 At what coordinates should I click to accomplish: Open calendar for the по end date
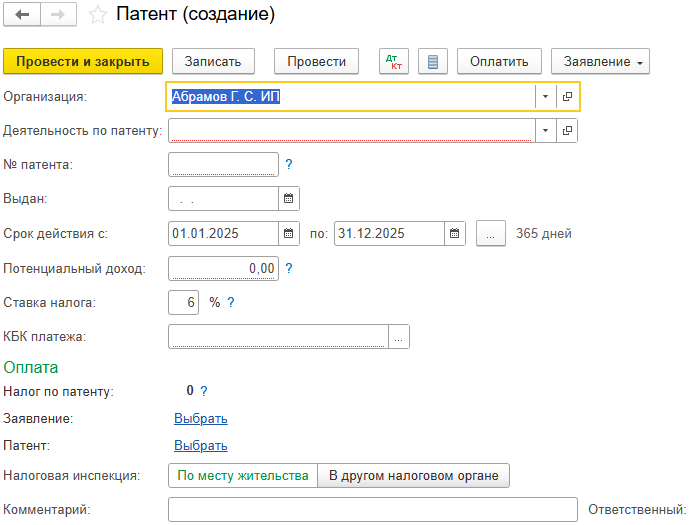click(x=455, y=233)
